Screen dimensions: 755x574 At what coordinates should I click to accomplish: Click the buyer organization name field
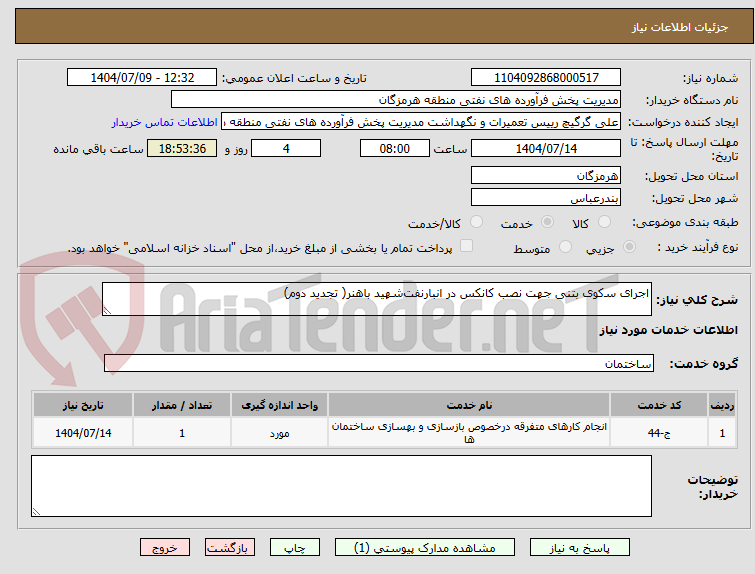point(396,100)
